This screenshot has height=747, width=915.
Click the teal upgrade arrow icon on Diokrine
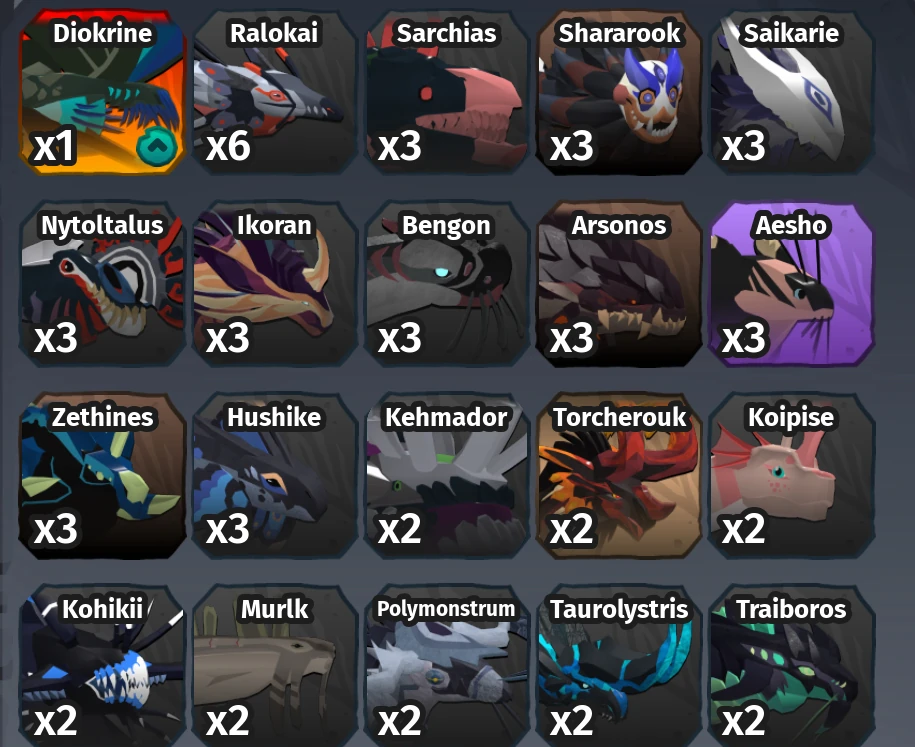pyautogui.click(x=157, y=146)
